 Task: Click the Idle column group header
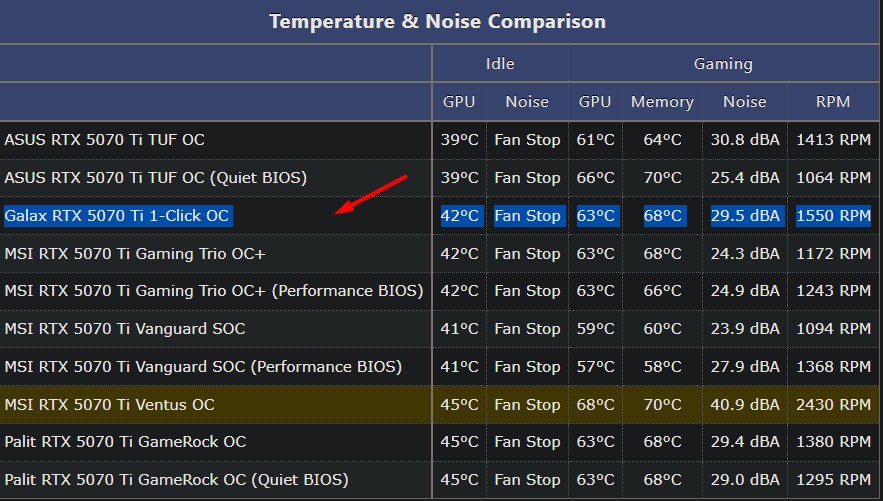[500, 64]
